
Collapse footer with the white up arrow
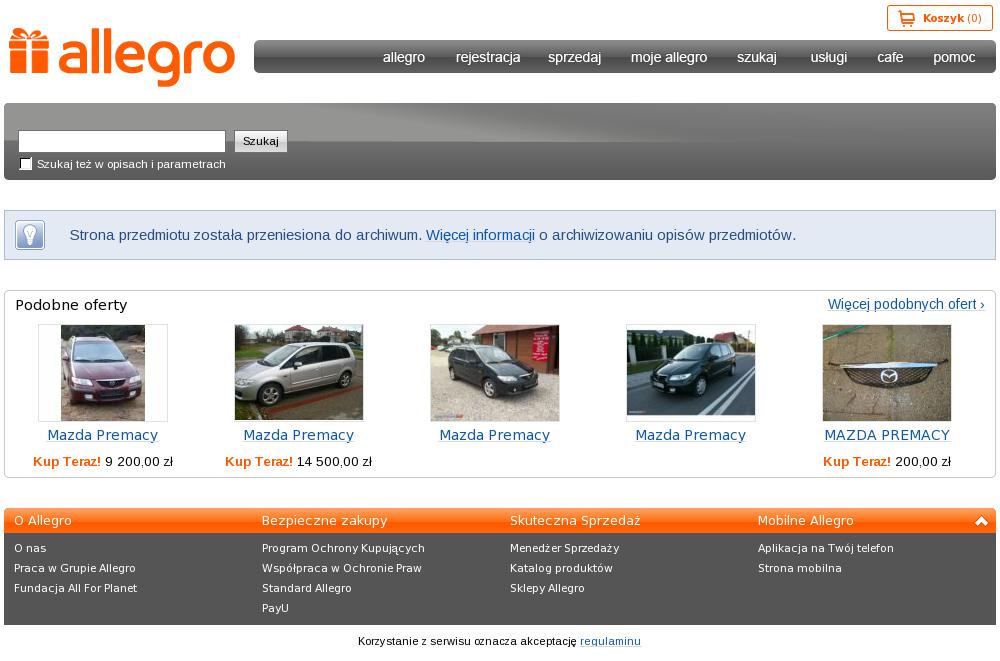coord(982,521)
